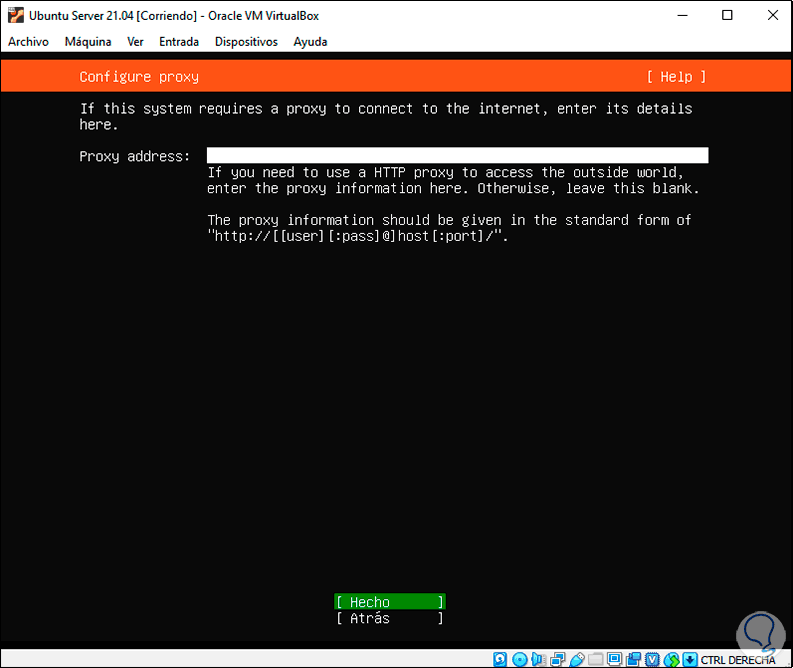This screenshot has height=668, width=793.
Task: Click the CTRL DERECHA host key label
Action: [x=738, y=659]
